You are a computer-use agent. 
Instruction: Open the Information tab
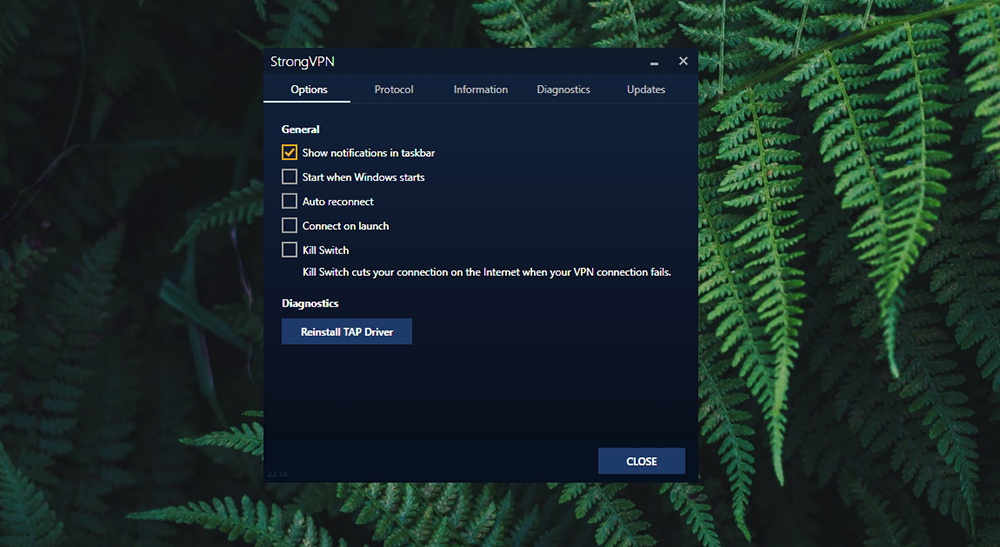480,89
